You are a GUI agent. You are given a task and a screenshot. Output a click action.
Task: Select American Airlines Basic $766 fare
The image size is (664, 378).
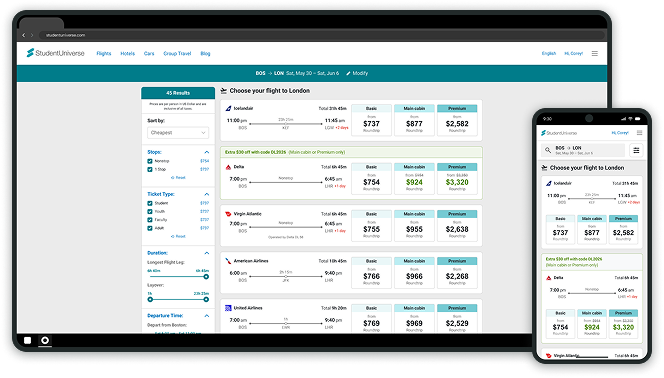click(x=371, y=273)
